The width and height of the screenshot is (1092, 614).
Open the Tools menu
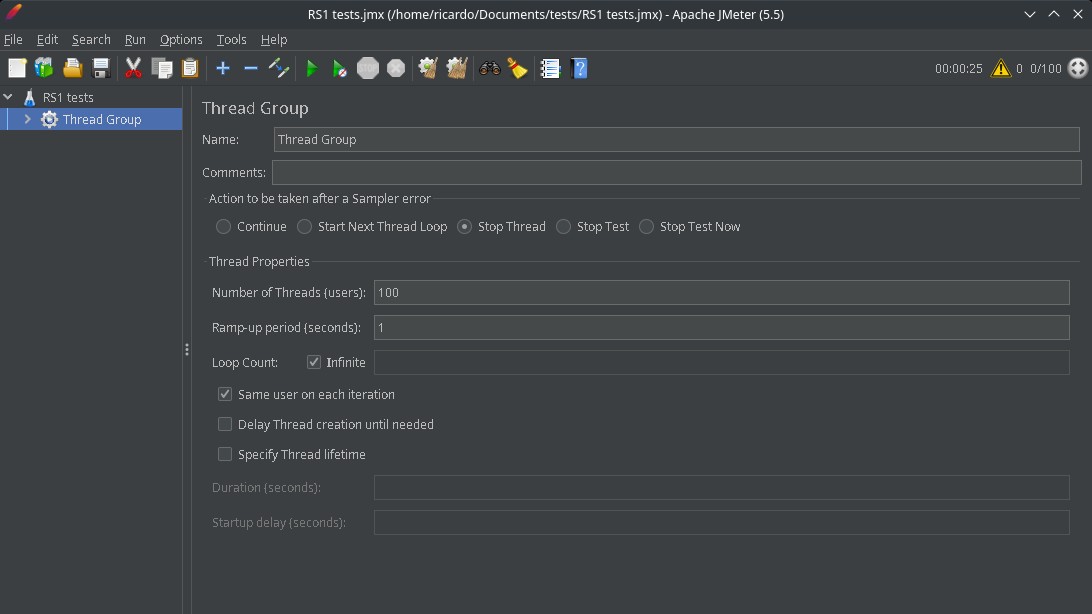point(231,40)
